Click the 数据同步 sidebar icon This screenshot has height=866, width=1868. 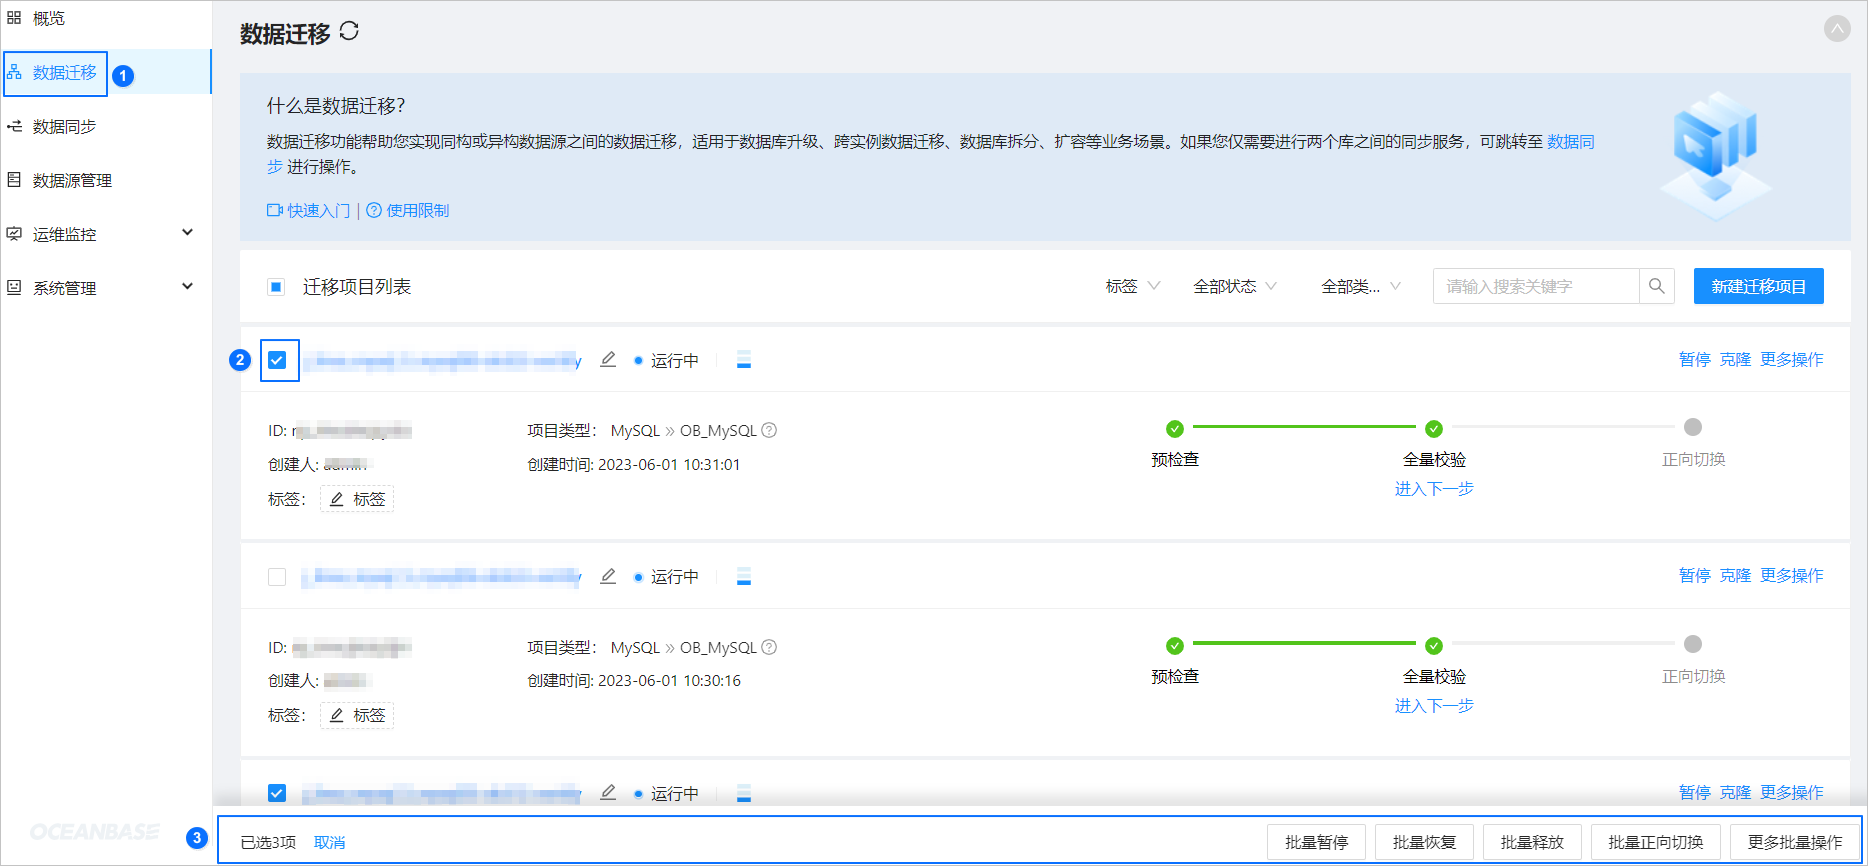click(x=14, y=126)
